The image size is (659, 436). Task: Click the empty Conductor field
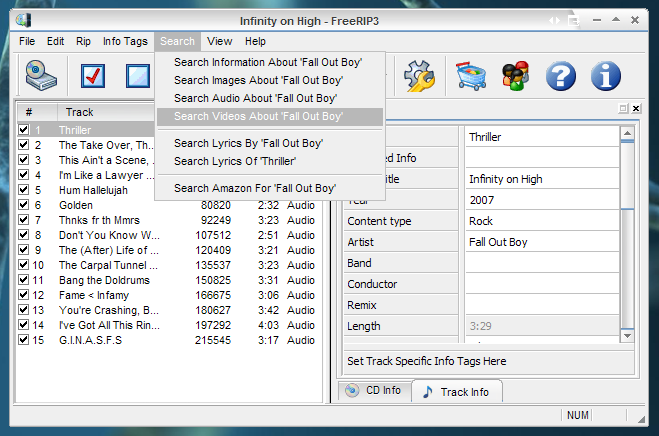click(542, 284)
